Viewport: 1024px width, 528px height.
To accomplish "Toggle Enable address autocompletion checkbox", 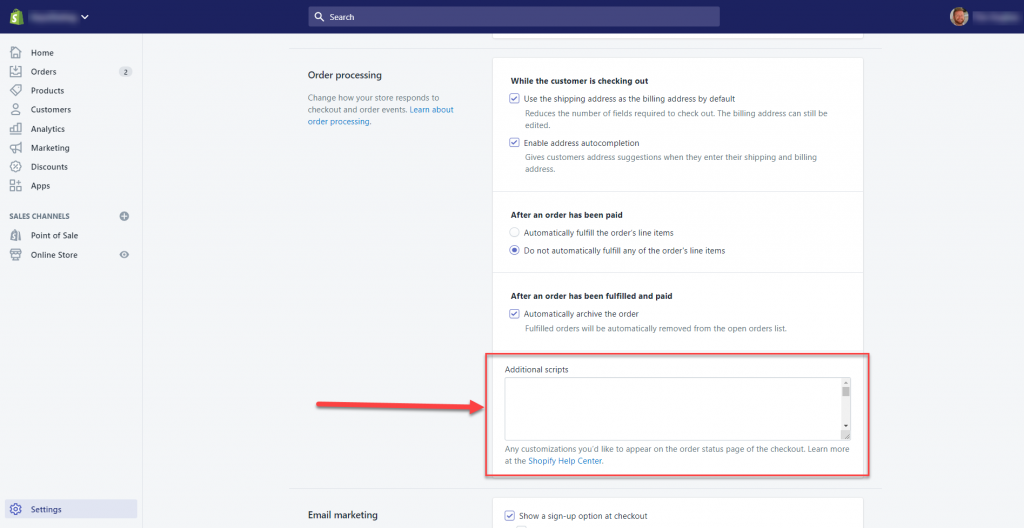I will tap(514, 142).
